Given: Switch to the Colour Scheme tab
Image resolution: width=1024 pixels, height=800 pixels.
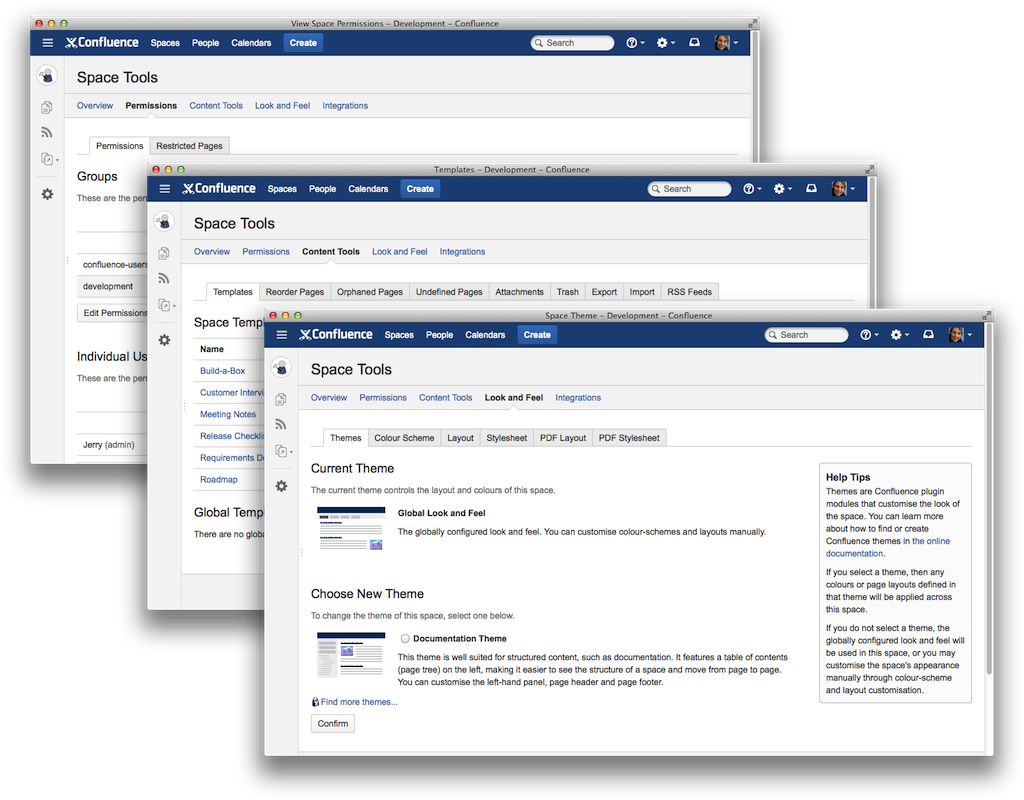Looking at the screenshot, I should (x=404, y=438).
